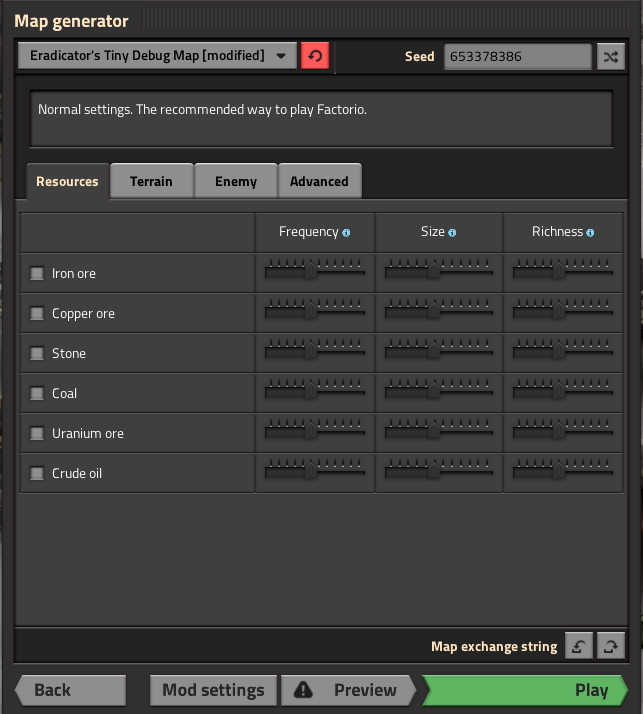Screen dimensions: 643x714
Task: Click the Uranium ore frequency slider
Action: coord(315,429)
